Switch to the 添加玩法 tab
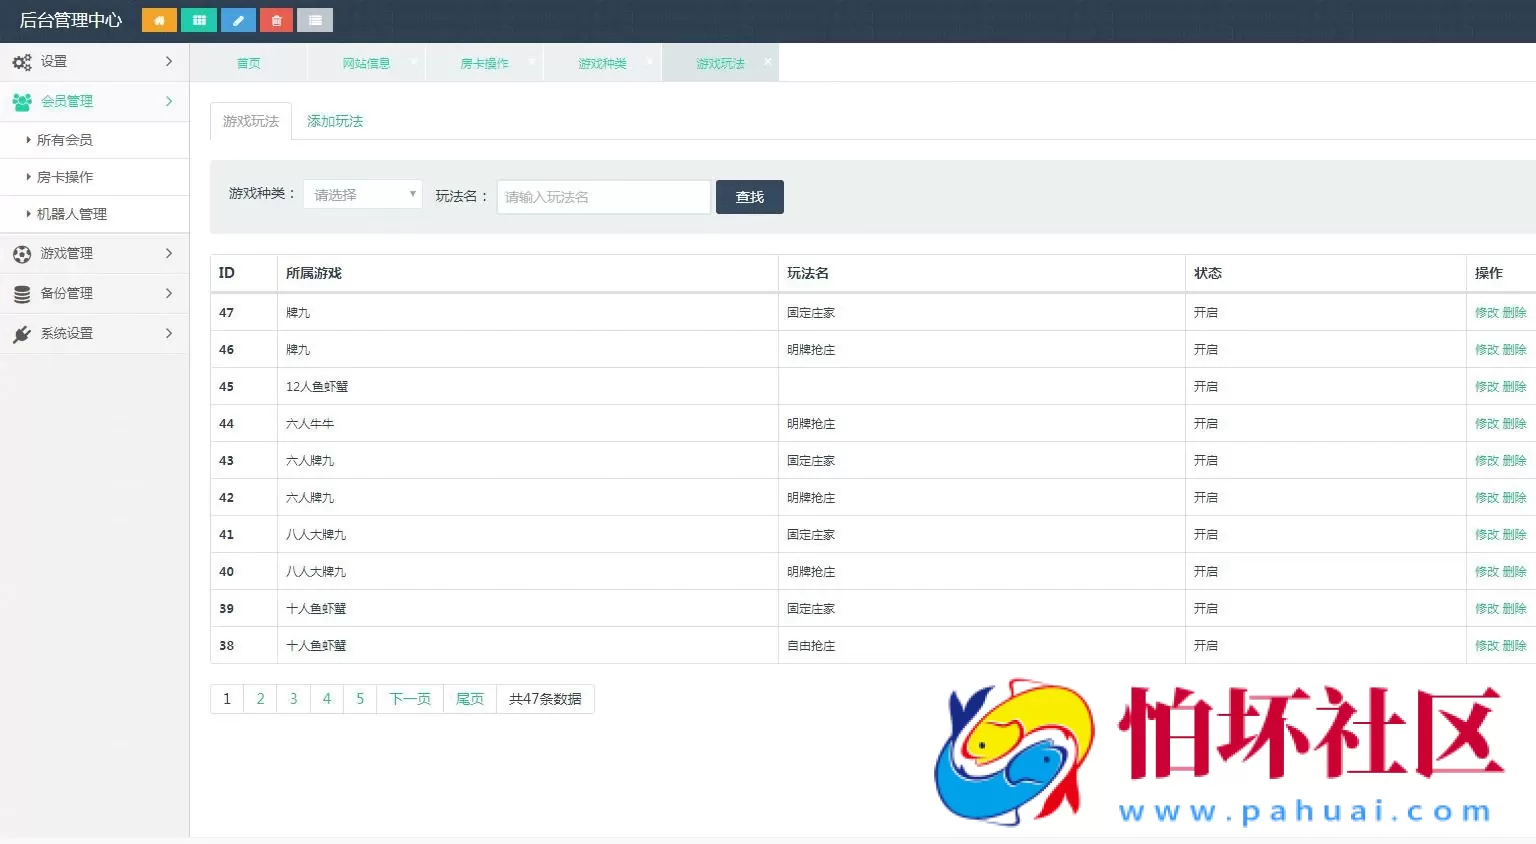The image size is (1536, 844). (335, 121)
